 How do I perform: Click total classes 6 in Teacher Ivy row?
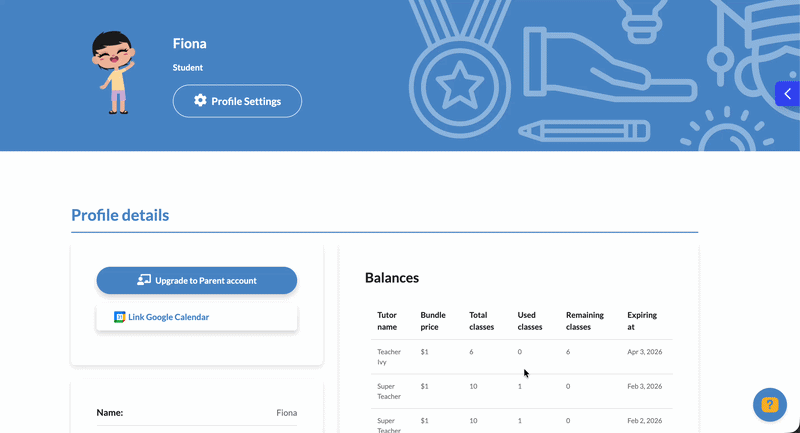point(471,352)
